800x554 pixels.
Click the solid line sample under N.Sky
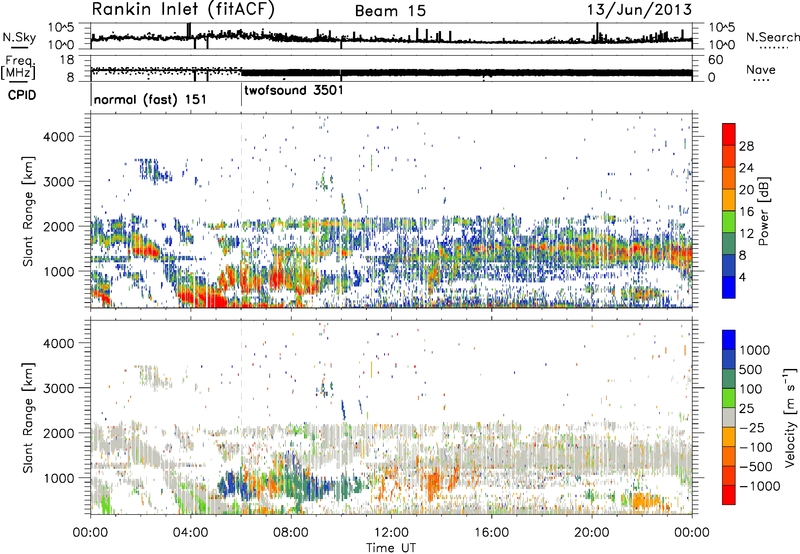19,47
